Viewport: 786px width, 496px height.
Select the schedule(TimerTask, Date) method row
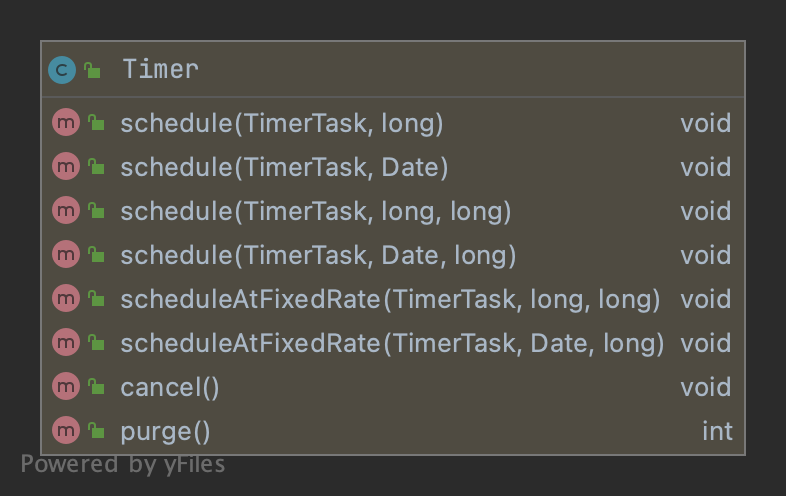[x=284, y=167]
